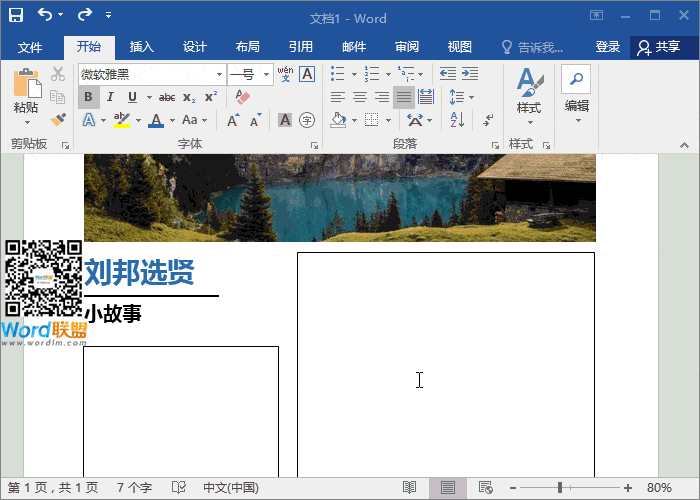Switch to the 引用 tab
The width and height of the screenshot is (700, 500).
(301, 47)
